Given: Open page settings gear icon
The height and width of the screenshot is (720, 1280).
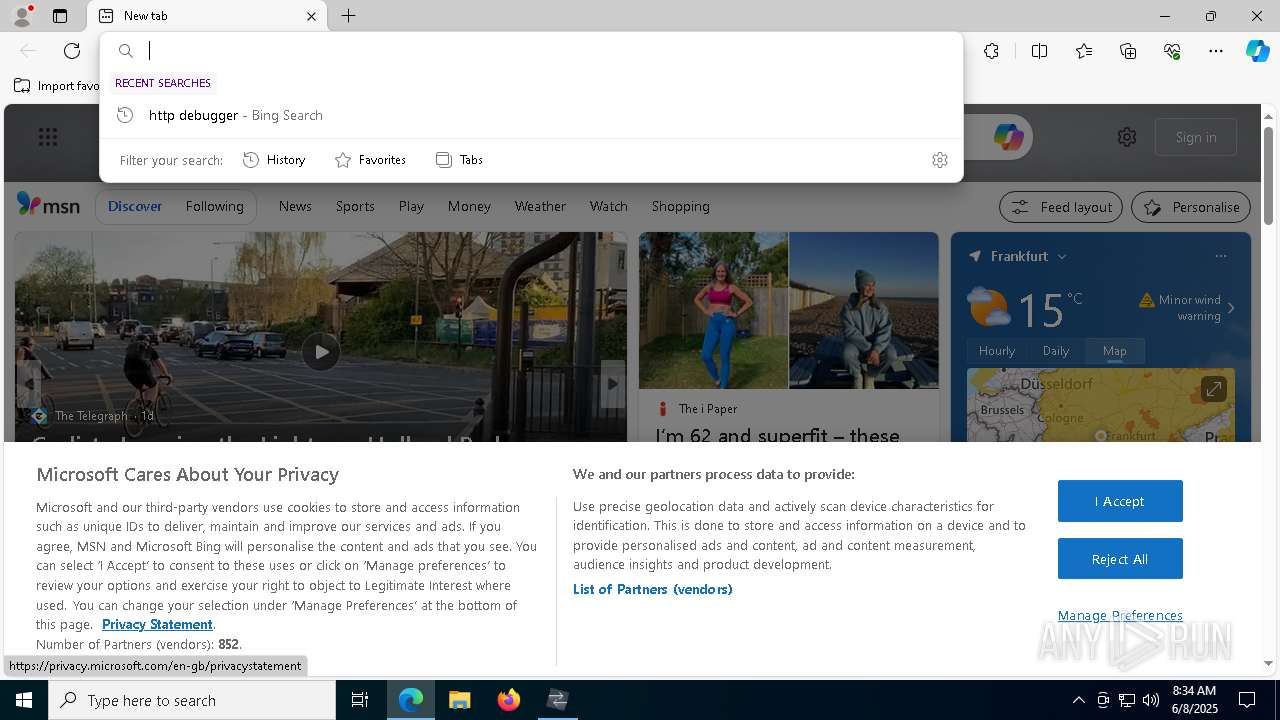Looking at the screenshot, I should tap(1127, 137).
